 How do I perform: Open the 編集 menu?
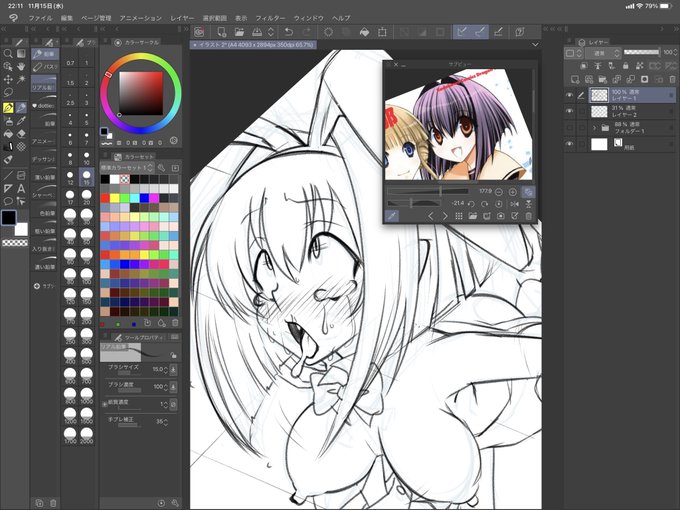click(x=67, y=18)
